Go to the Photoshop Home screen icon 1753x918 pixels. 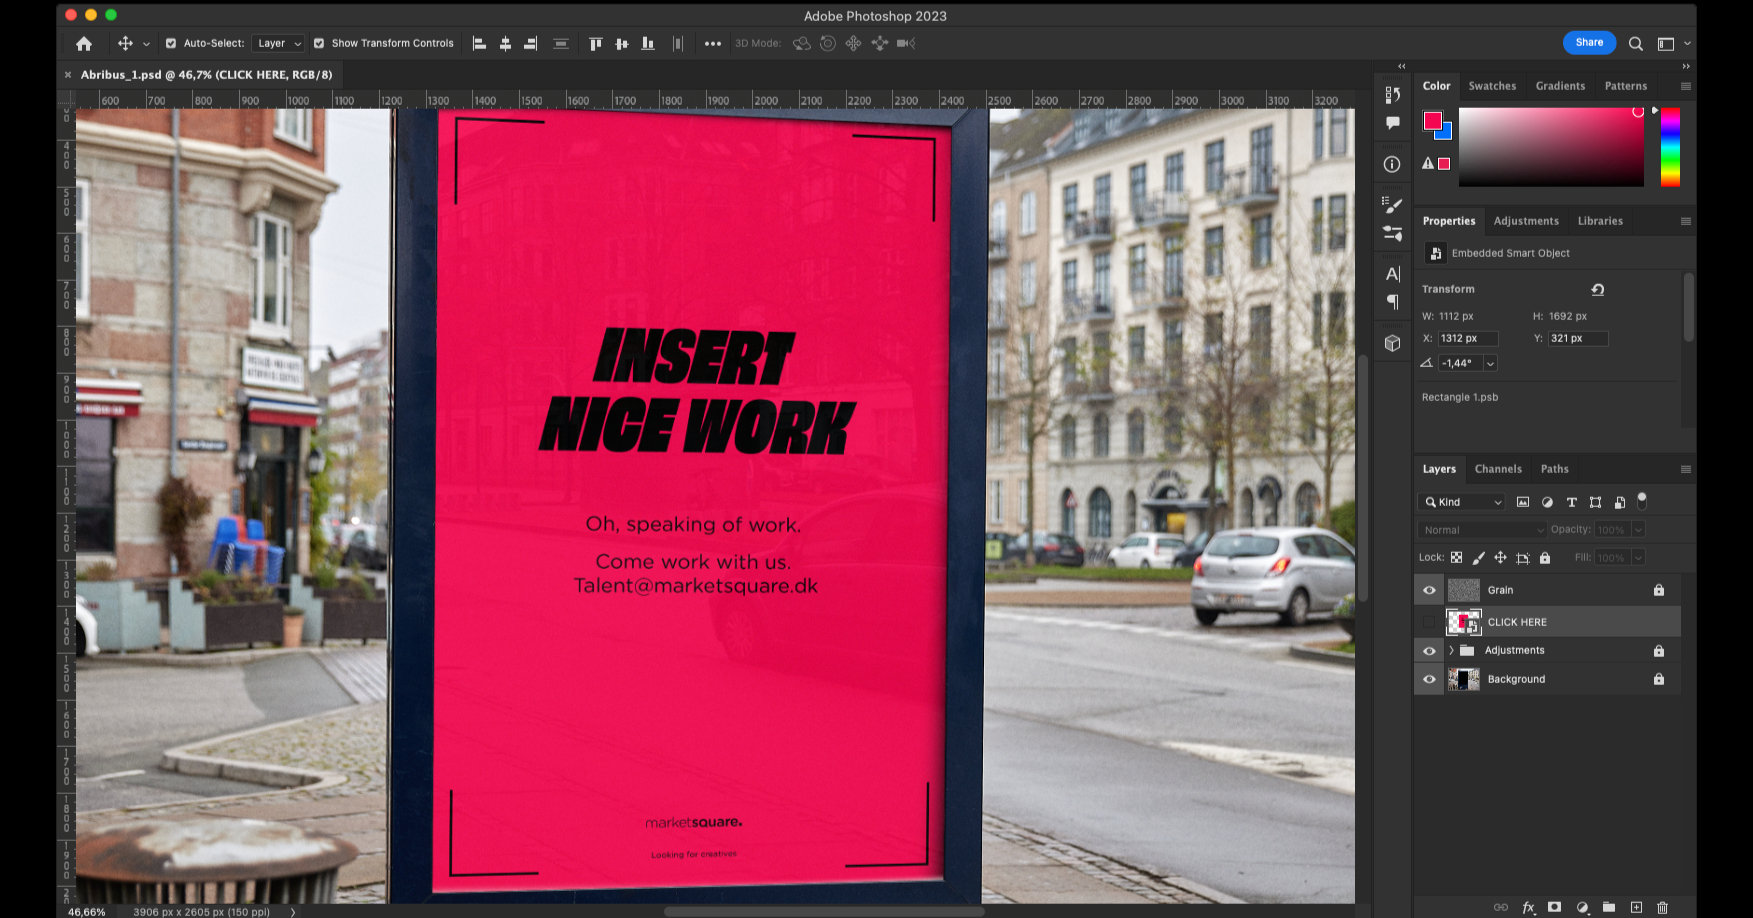click(84, 43)
